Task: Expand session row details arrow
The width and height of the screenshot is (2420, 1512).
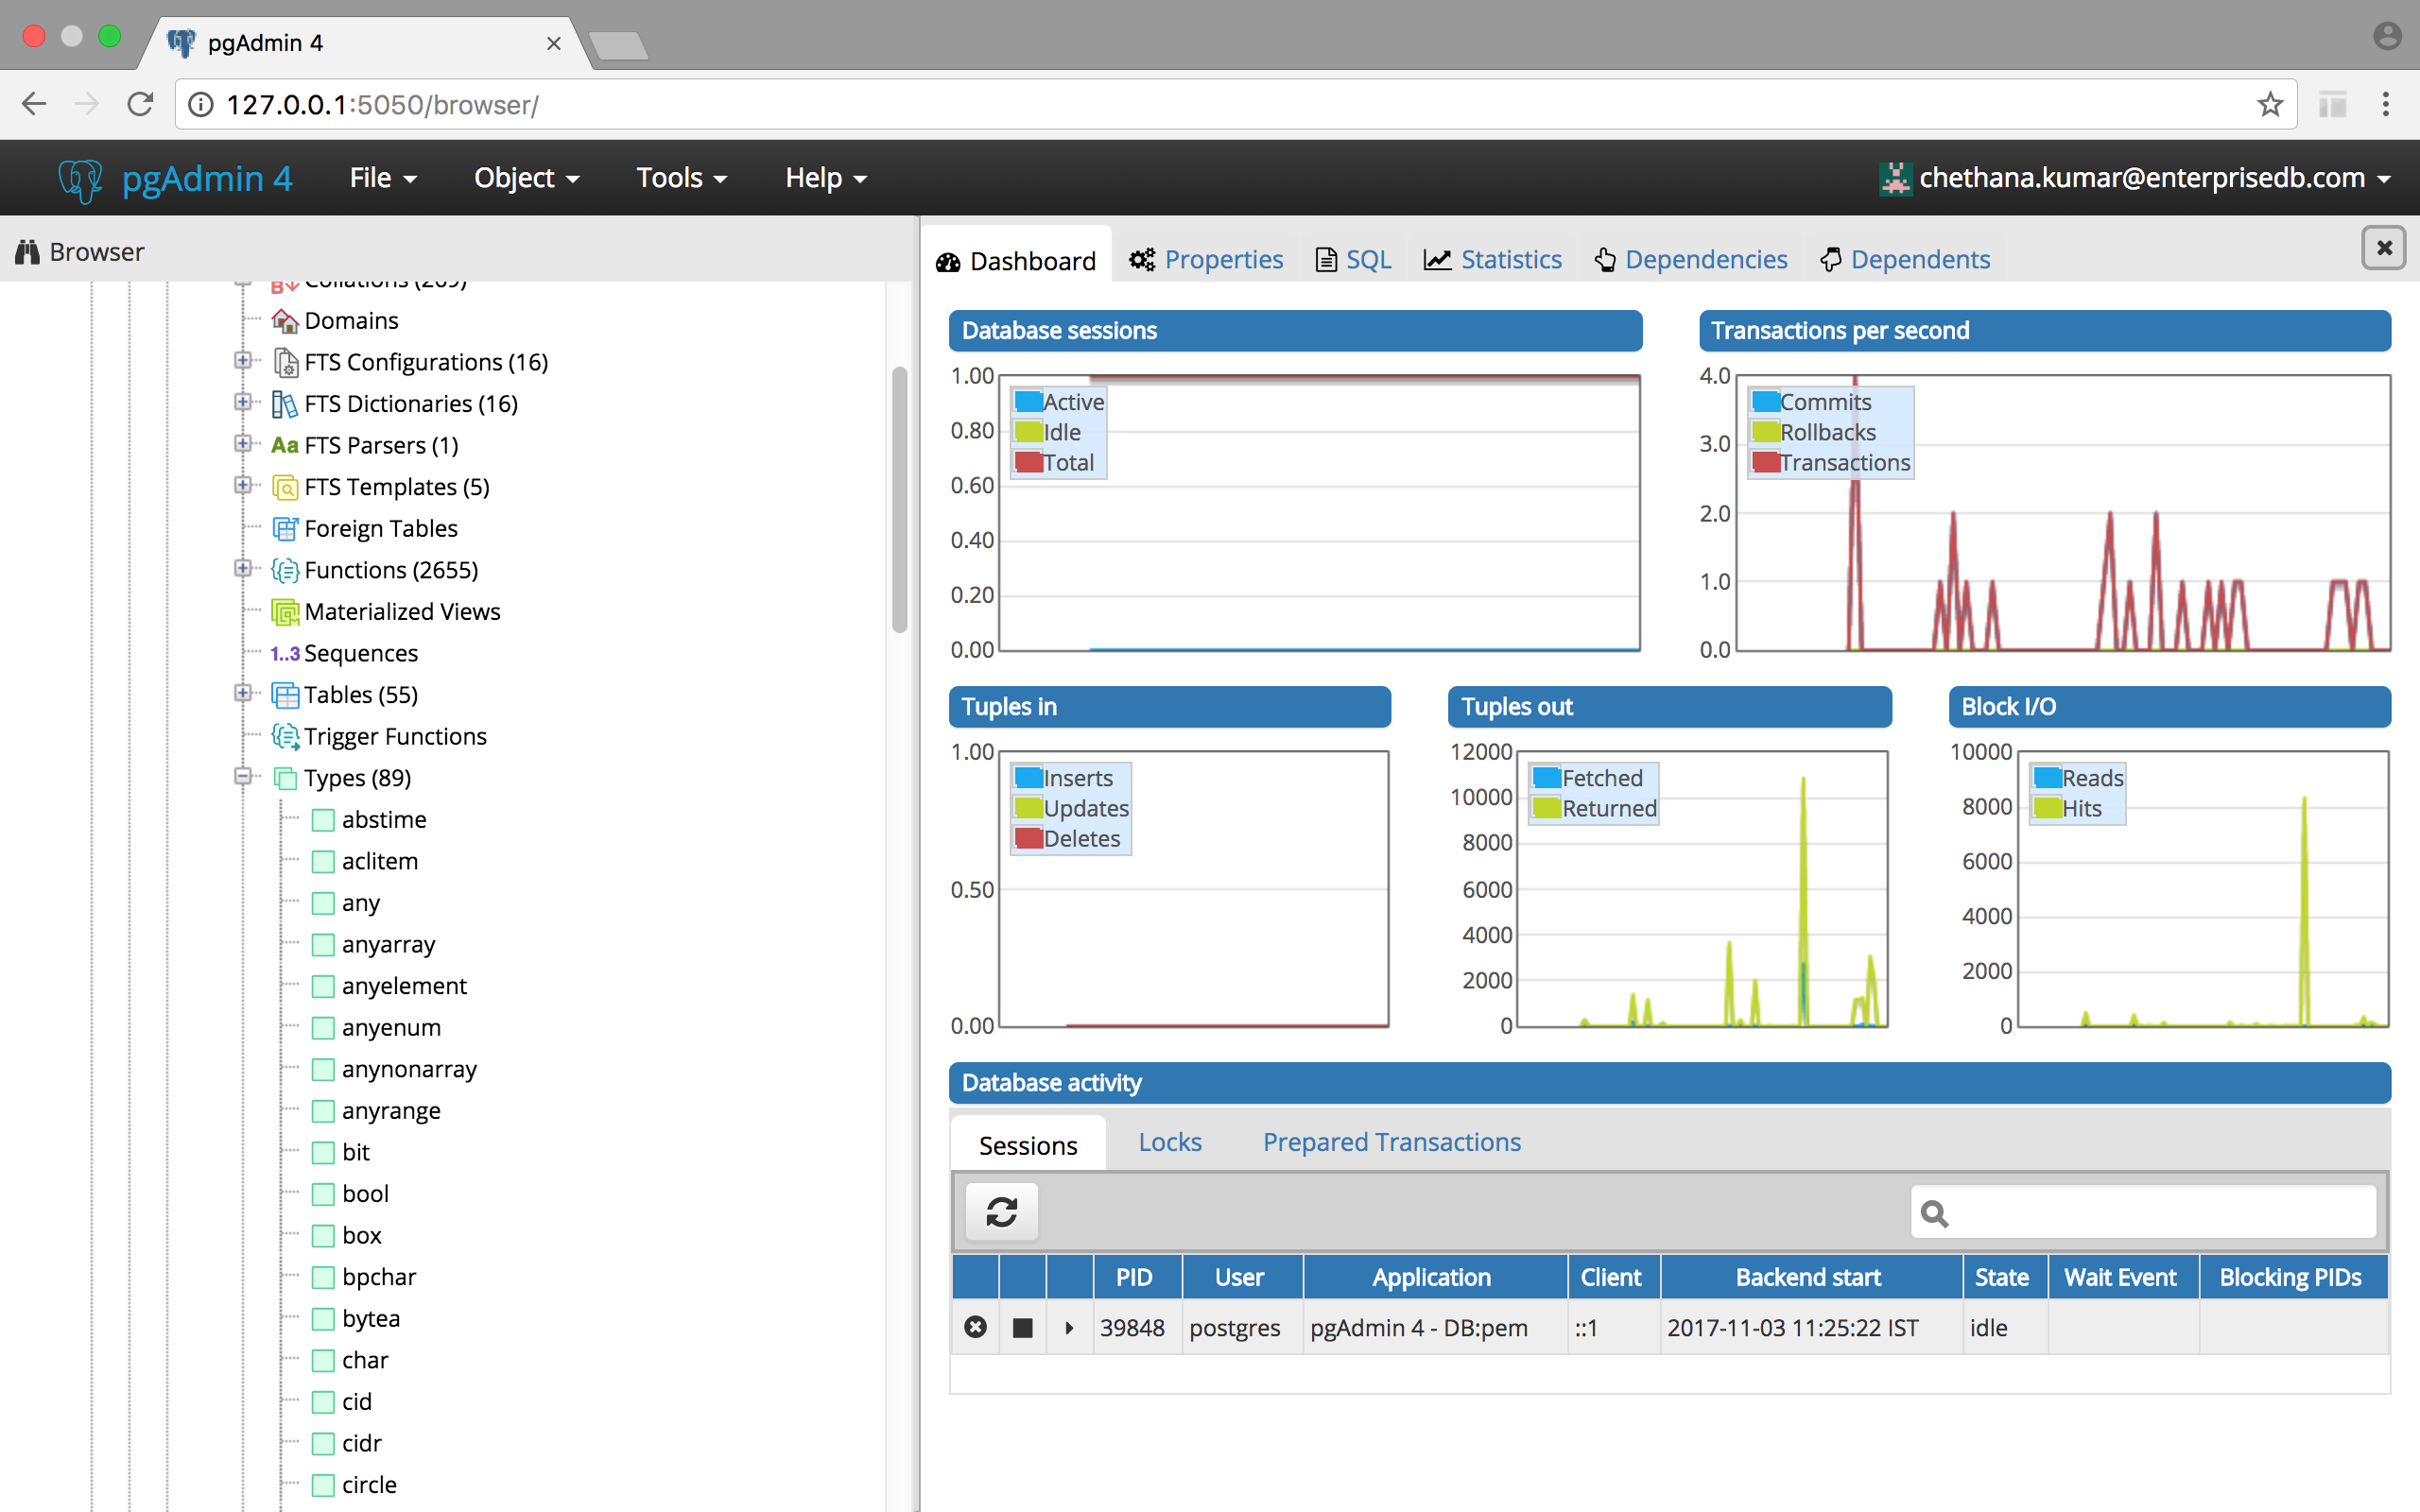Action: tap(1069, 1328)
